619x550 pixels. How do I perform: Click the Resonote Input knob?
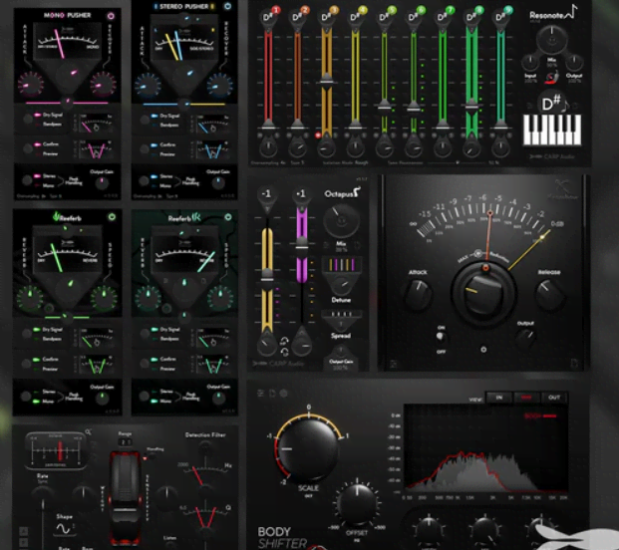[530, 63]
